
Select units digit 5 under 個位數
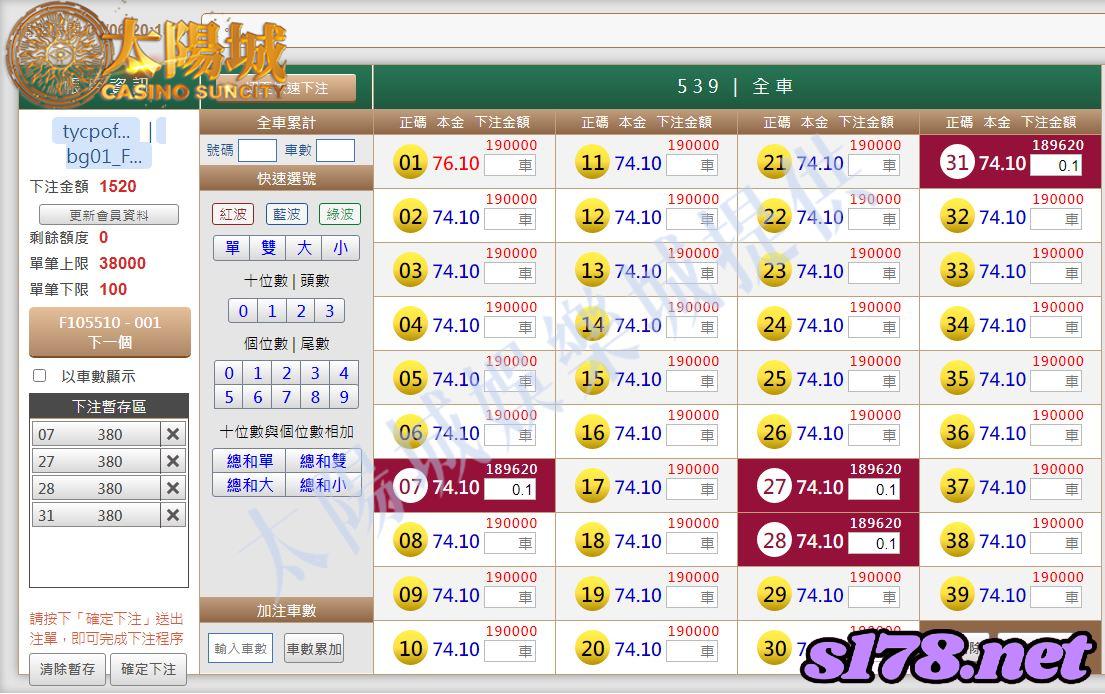point(229,397)
